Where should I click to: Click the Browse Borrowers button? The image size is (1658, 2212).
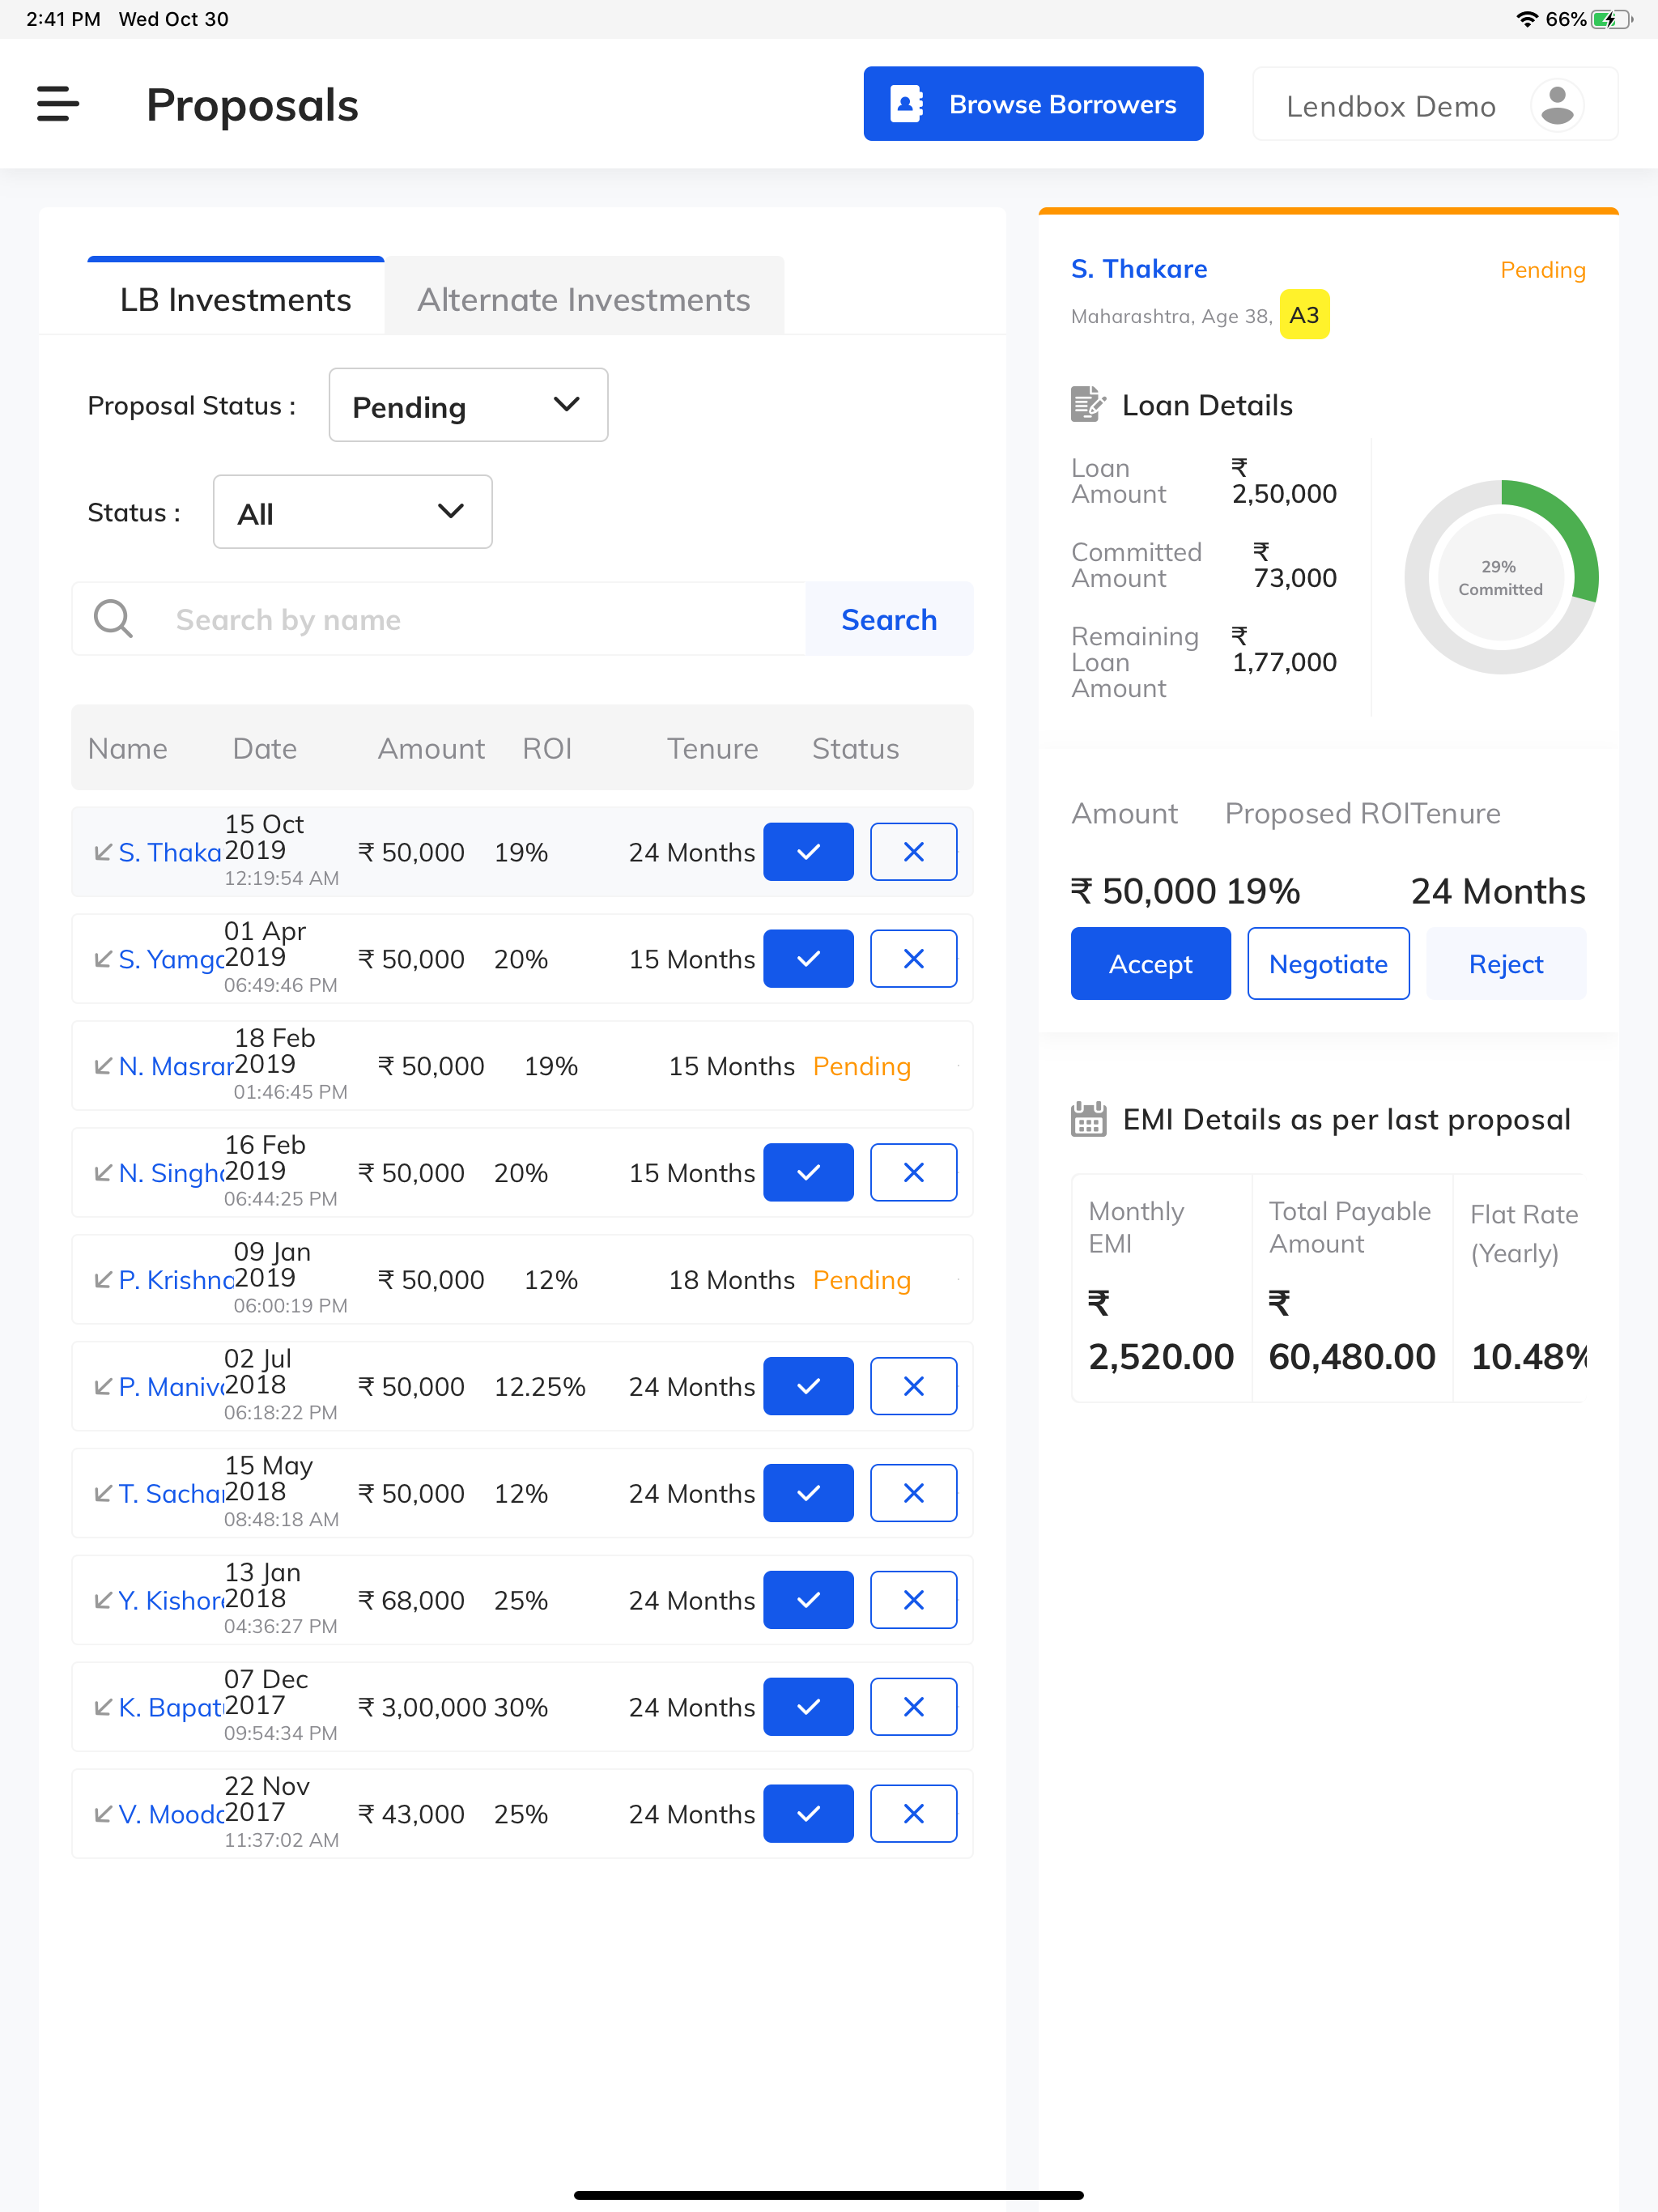[x=1033, y=104]
